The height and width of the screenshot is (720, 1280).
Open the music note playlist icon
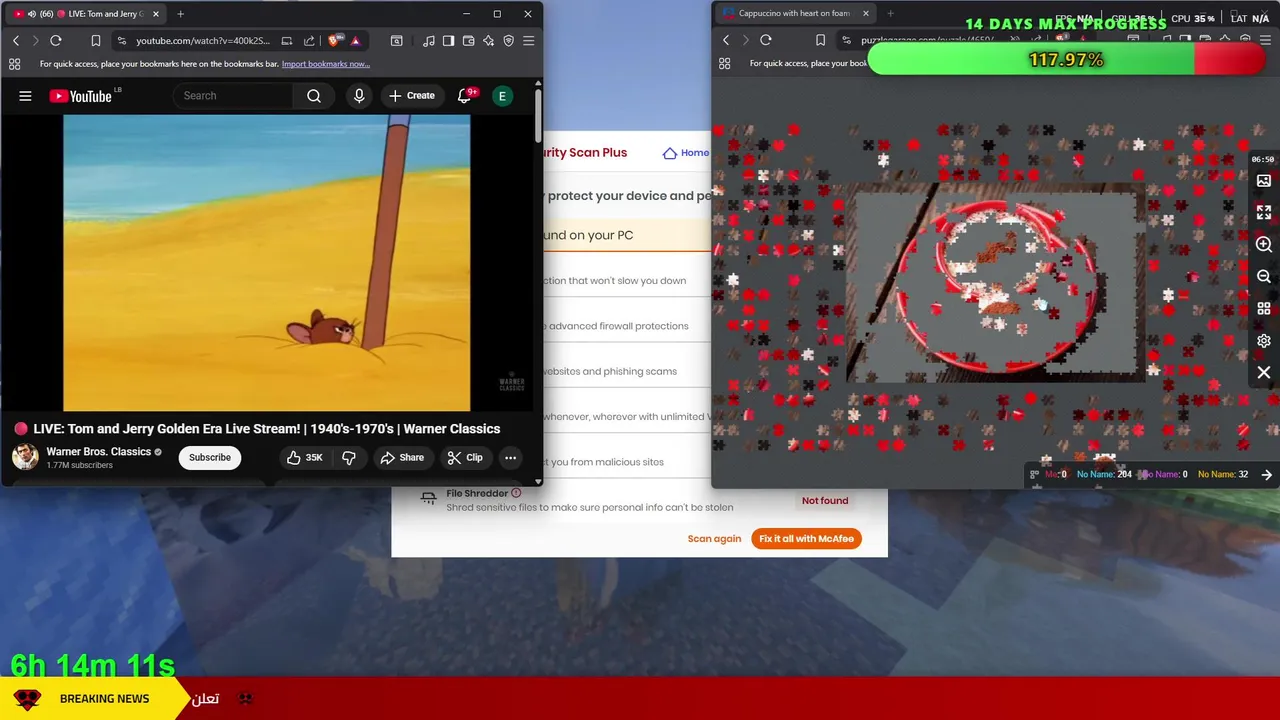click(x=429, y=41)
